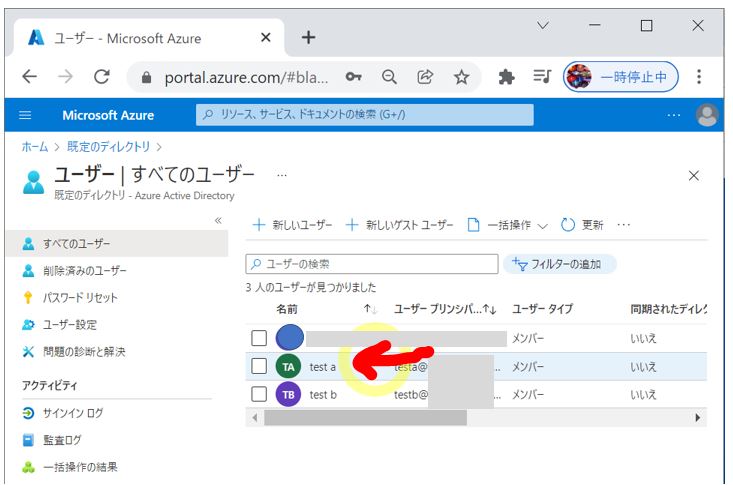Focus the resources and services search box
Screen dimensions: 733x485
click(365, 115)
